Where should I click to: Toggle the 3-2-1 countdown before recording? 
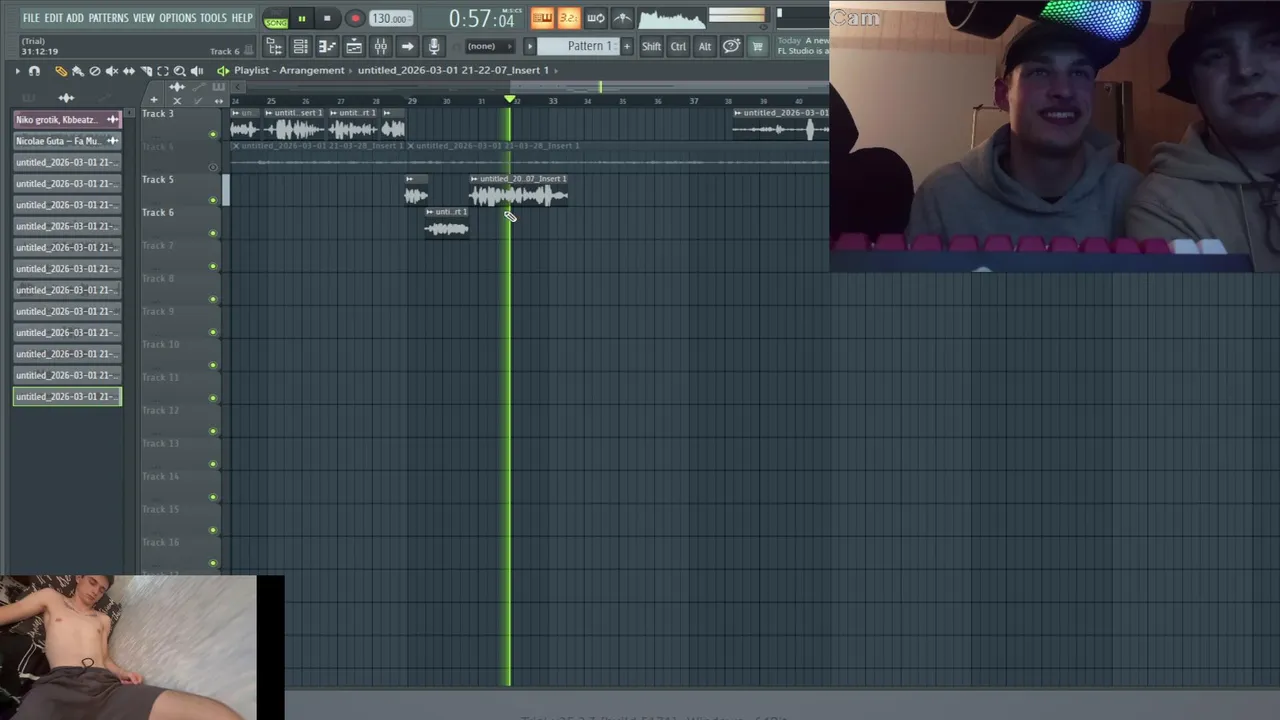coord(568,18)
